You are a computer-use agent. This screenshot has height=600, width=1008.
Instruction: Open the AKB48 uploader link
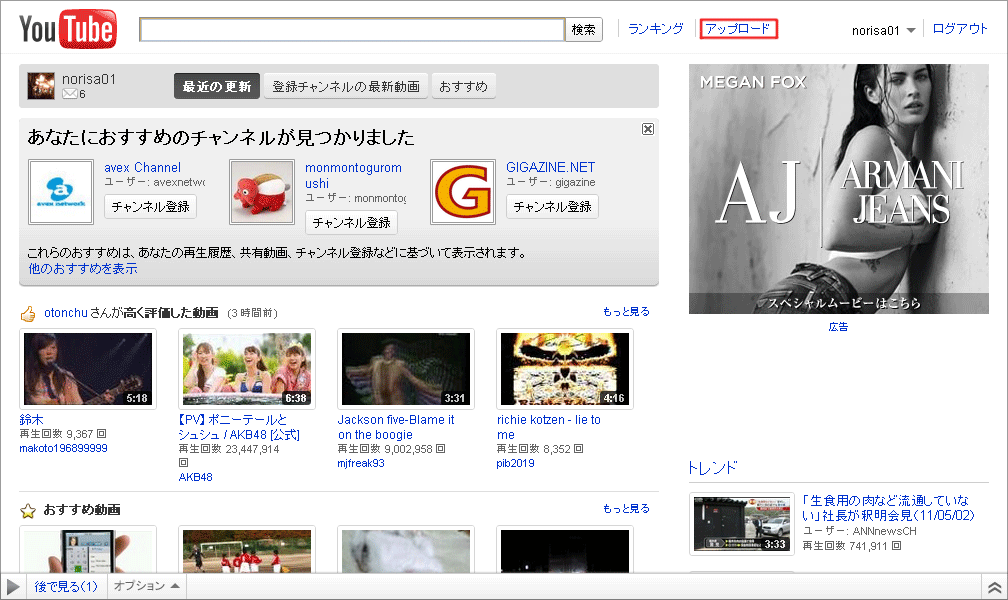coord(195,477)
